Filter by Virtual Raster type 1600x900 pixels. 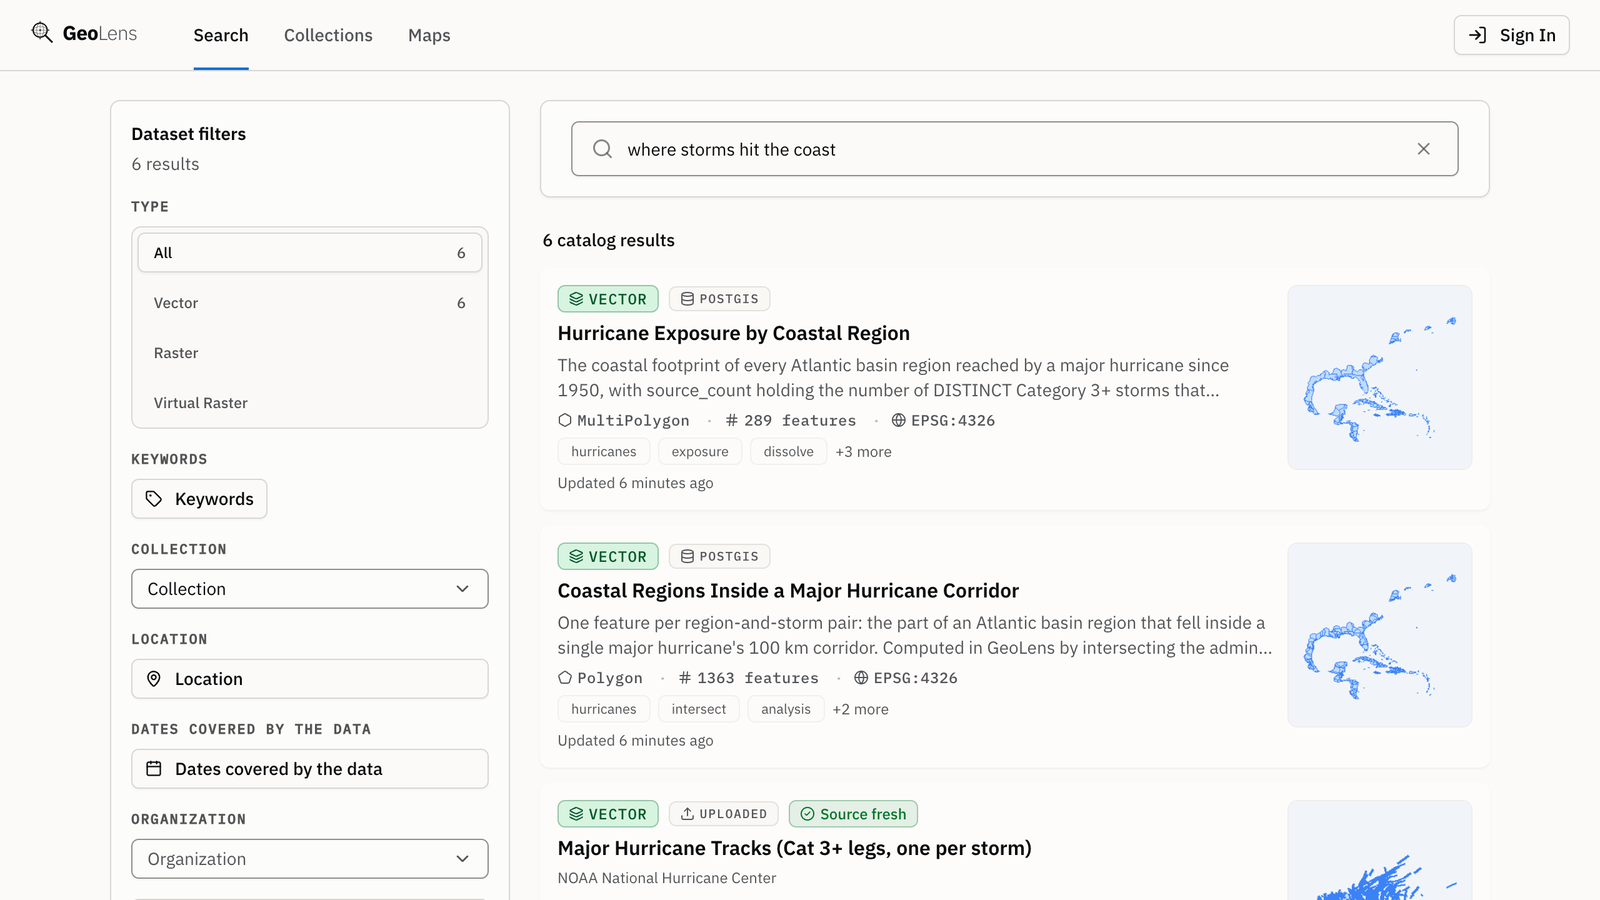[x=310, y=403]
